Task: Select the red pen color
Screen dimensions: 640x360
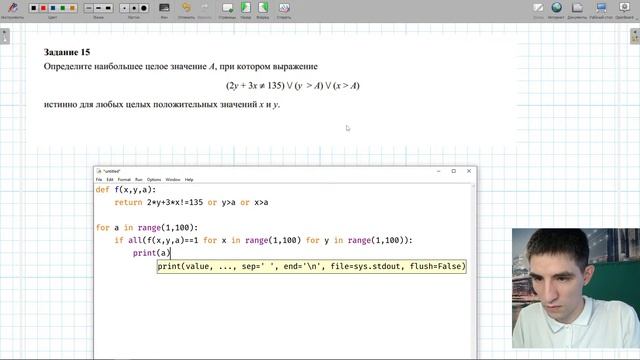Action: coord(43,8)
